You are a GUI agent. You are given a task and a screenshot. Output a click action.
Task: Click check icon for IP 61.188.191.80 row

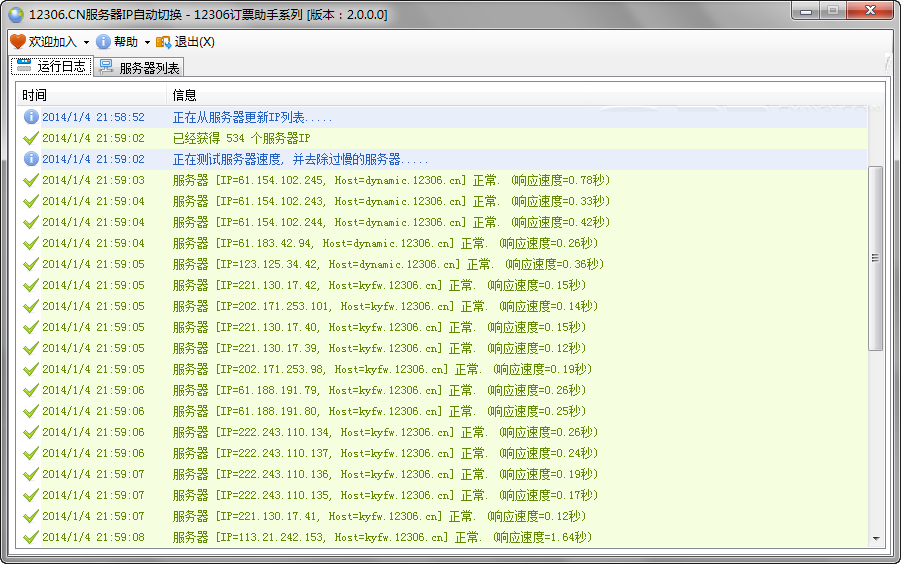point(31,411)
